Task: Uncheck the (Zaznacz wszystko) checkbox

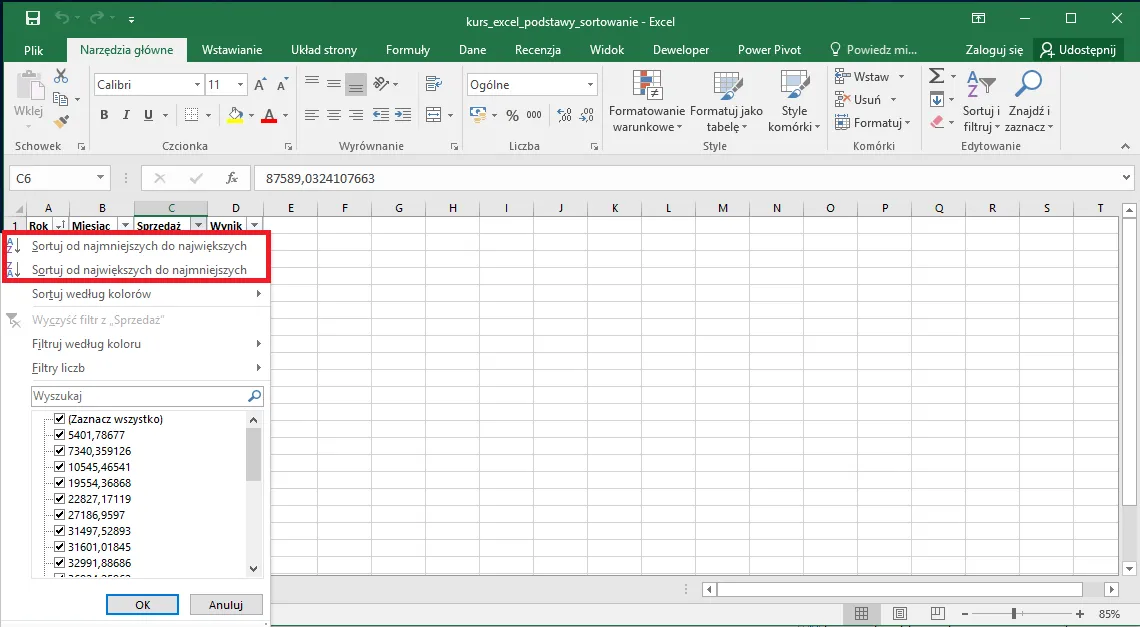Action: [60, 419]
